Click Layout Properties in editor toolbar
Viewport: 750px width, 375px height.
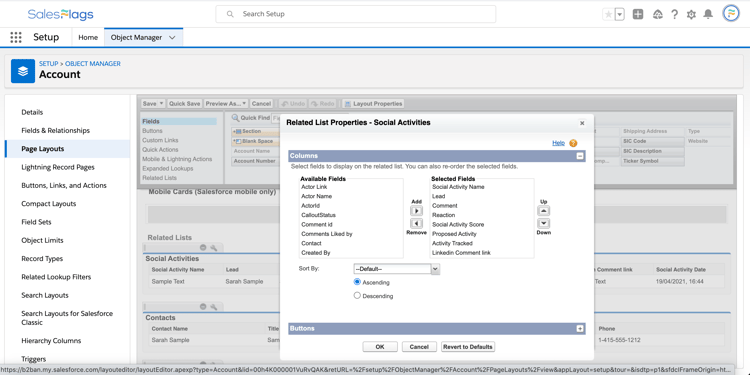(x=373, y=103)
